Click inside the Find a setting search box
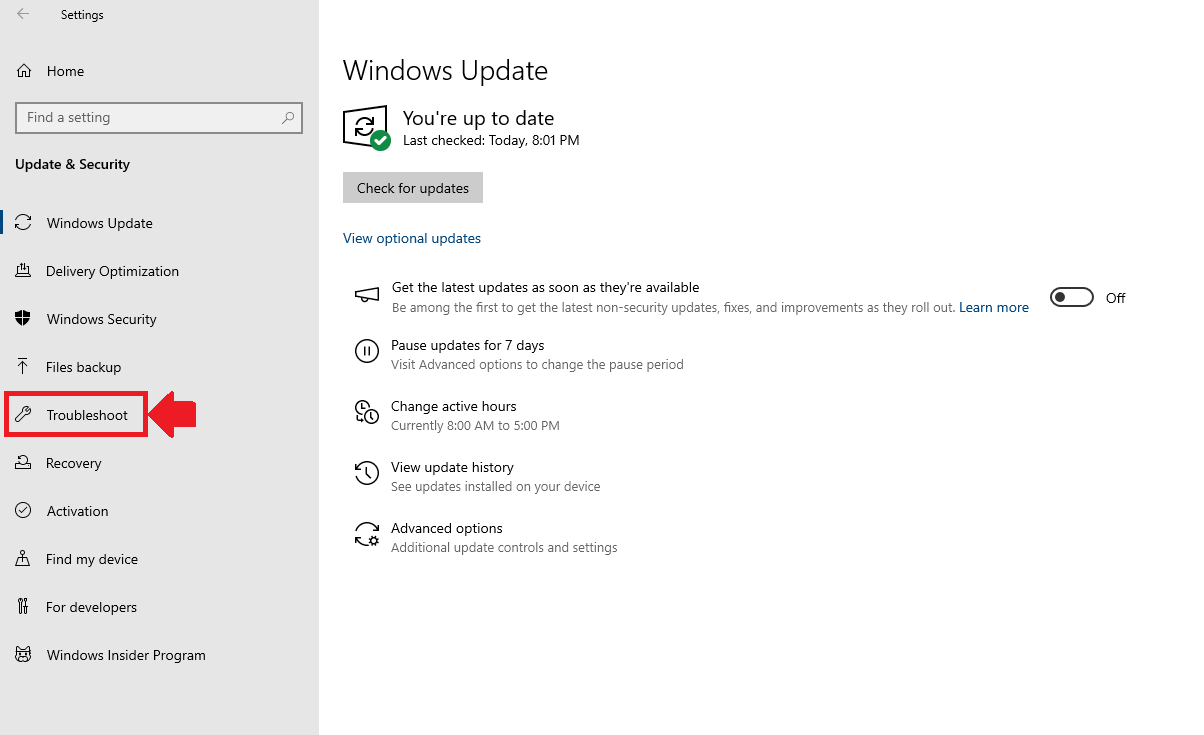The height and width of the screenshot is (735, 1204). [x=158, y=117]
